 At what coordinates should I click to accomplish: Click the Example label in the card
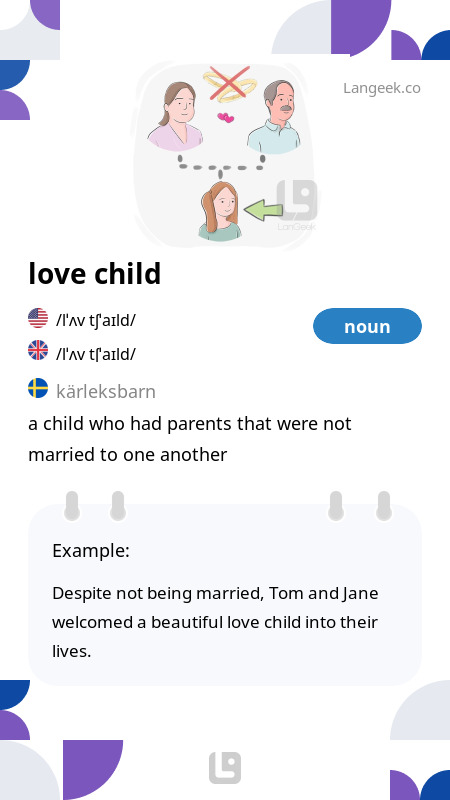(x=91, y=551)
